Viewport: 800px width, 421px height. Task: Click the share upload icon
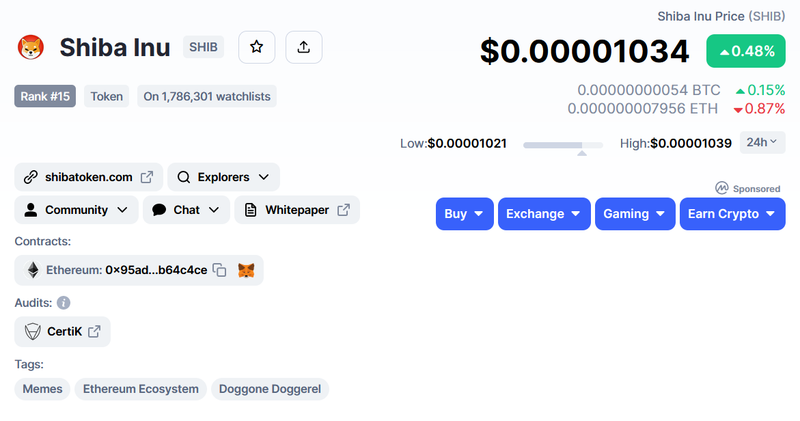304,47
